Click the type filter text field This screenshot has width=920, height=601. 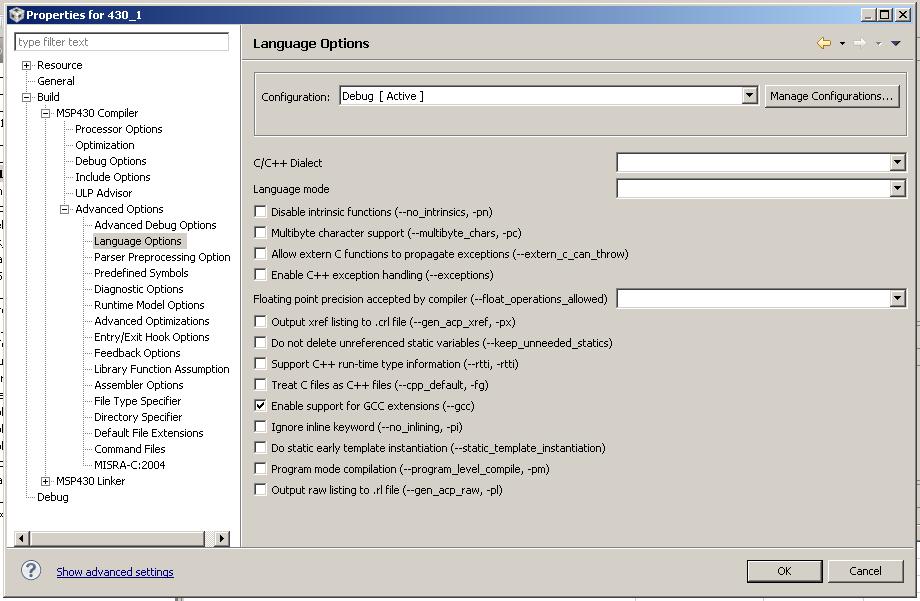click(121, 42)
